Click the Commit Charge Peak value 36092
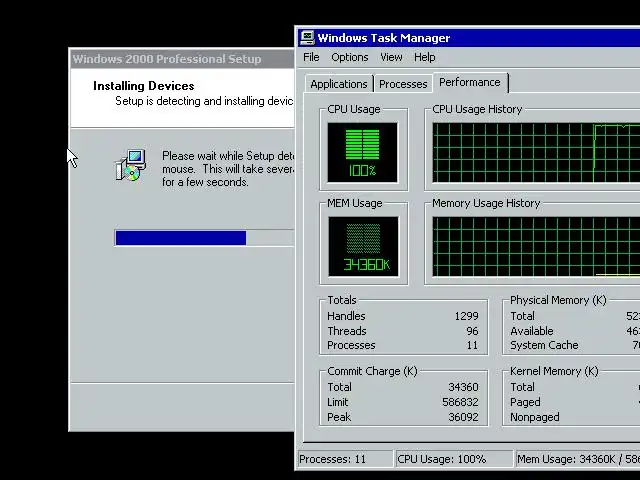The width and height of the screenshot is (640, 480). [463, 417]
